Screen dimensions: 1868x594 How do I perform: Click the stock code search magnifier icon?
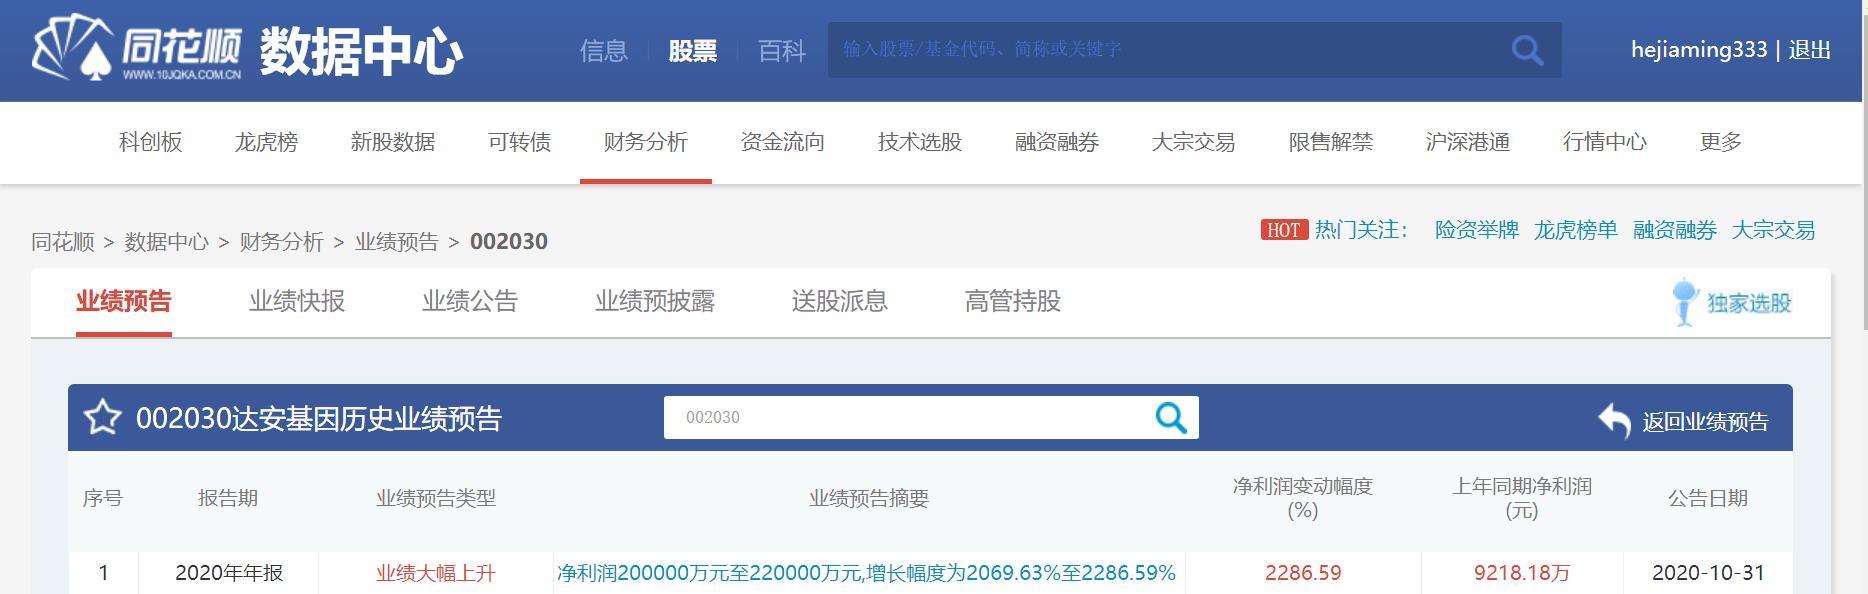[x=1170, y=417]
